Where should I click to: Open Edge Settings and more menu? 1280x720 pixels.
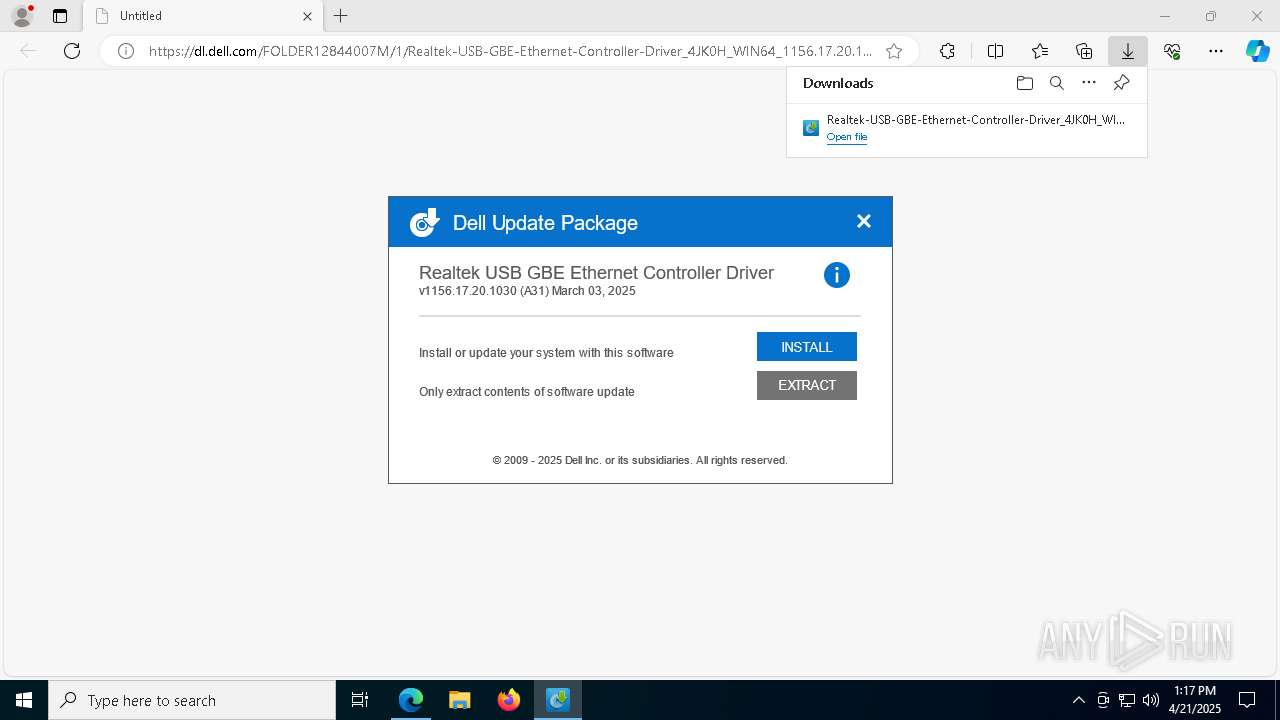(1216, 51)
